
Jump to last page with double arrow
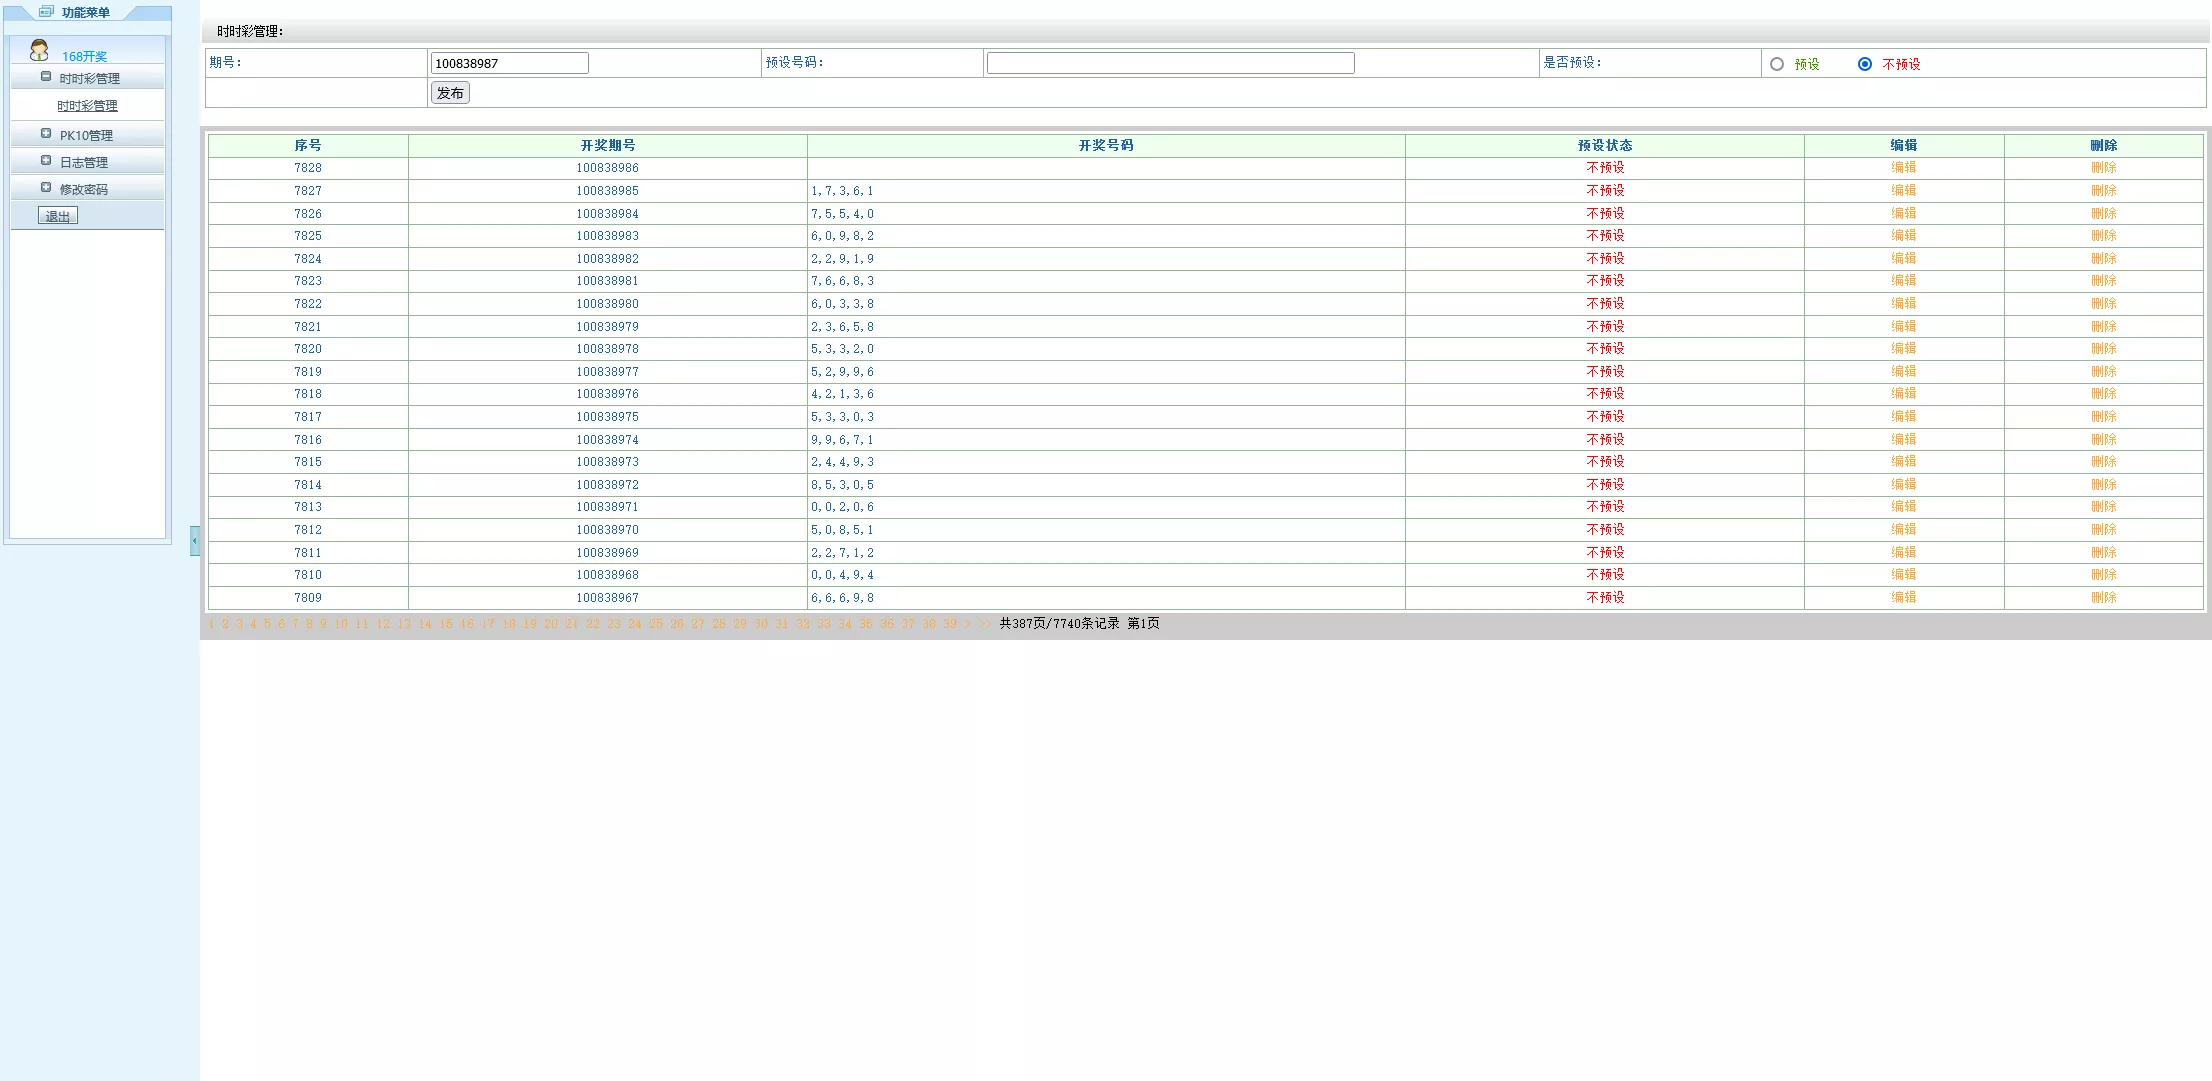tap(985, 624)
